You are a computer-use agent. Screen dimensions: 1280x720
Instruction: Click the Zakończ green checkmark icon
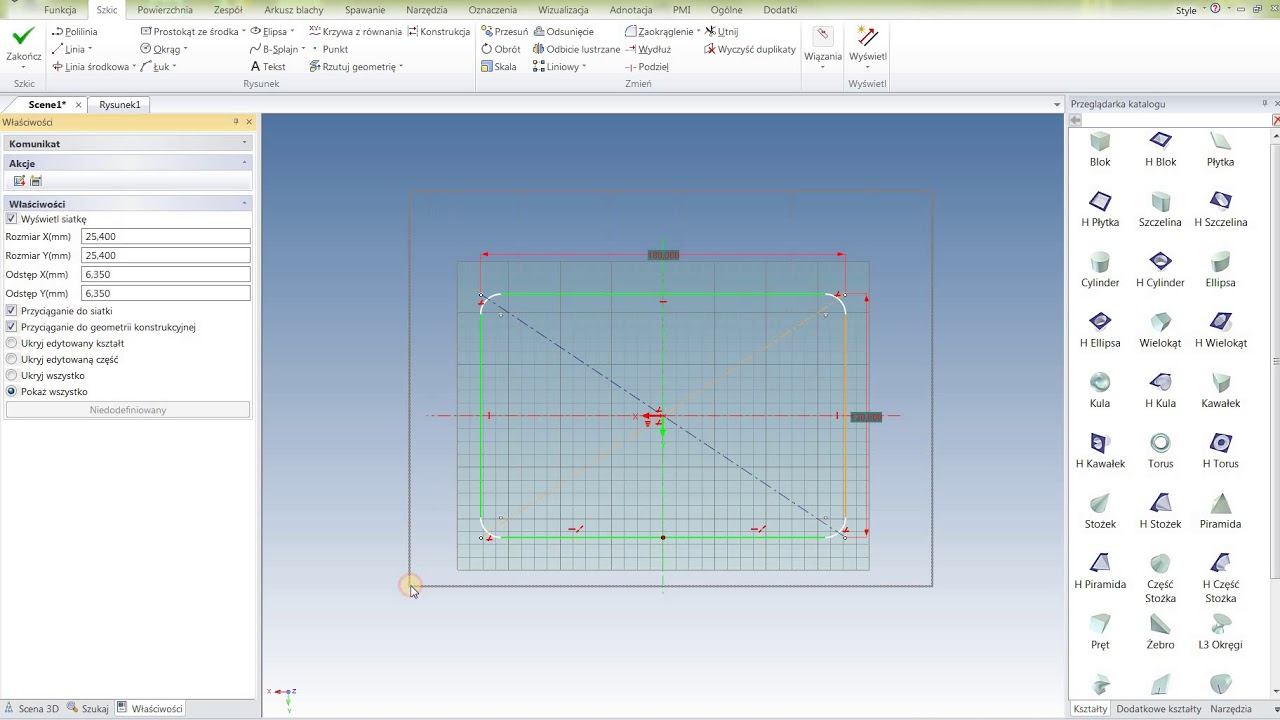click(x=23, y=36)
